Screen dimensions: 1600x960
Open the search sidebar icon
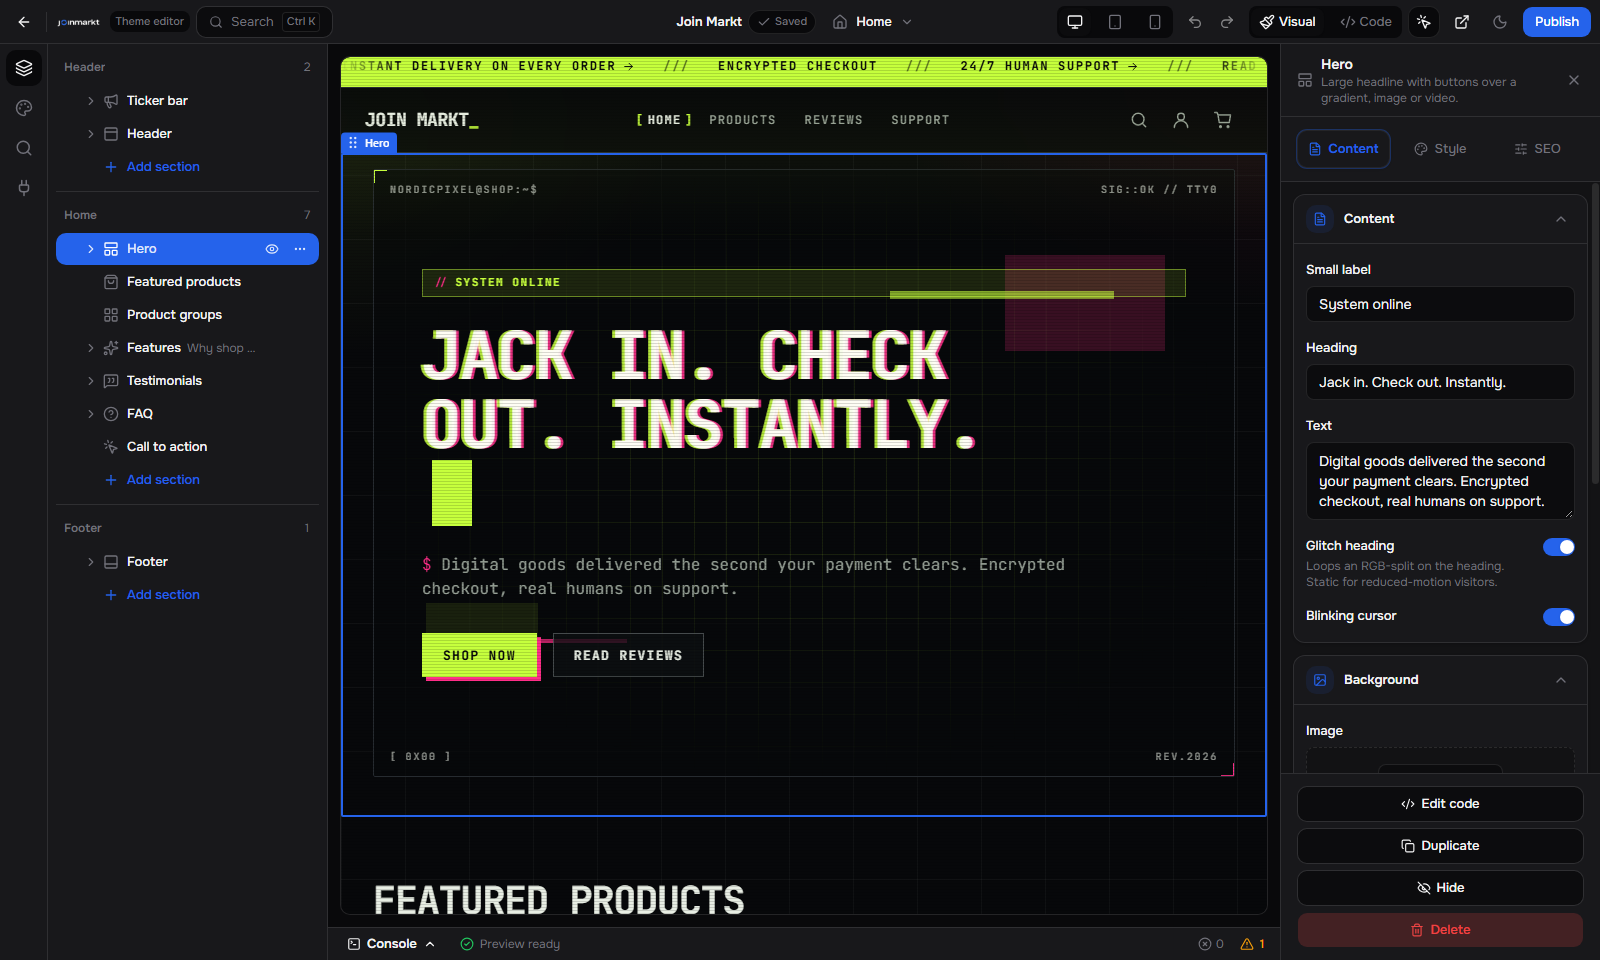[x=24, y=148]
